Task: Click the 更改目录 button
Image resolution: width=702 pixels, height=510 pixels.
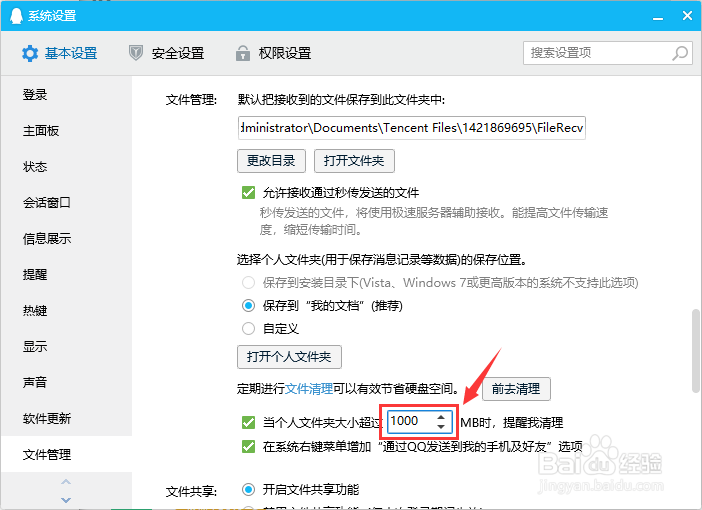Action: click(x=271, y=161)
